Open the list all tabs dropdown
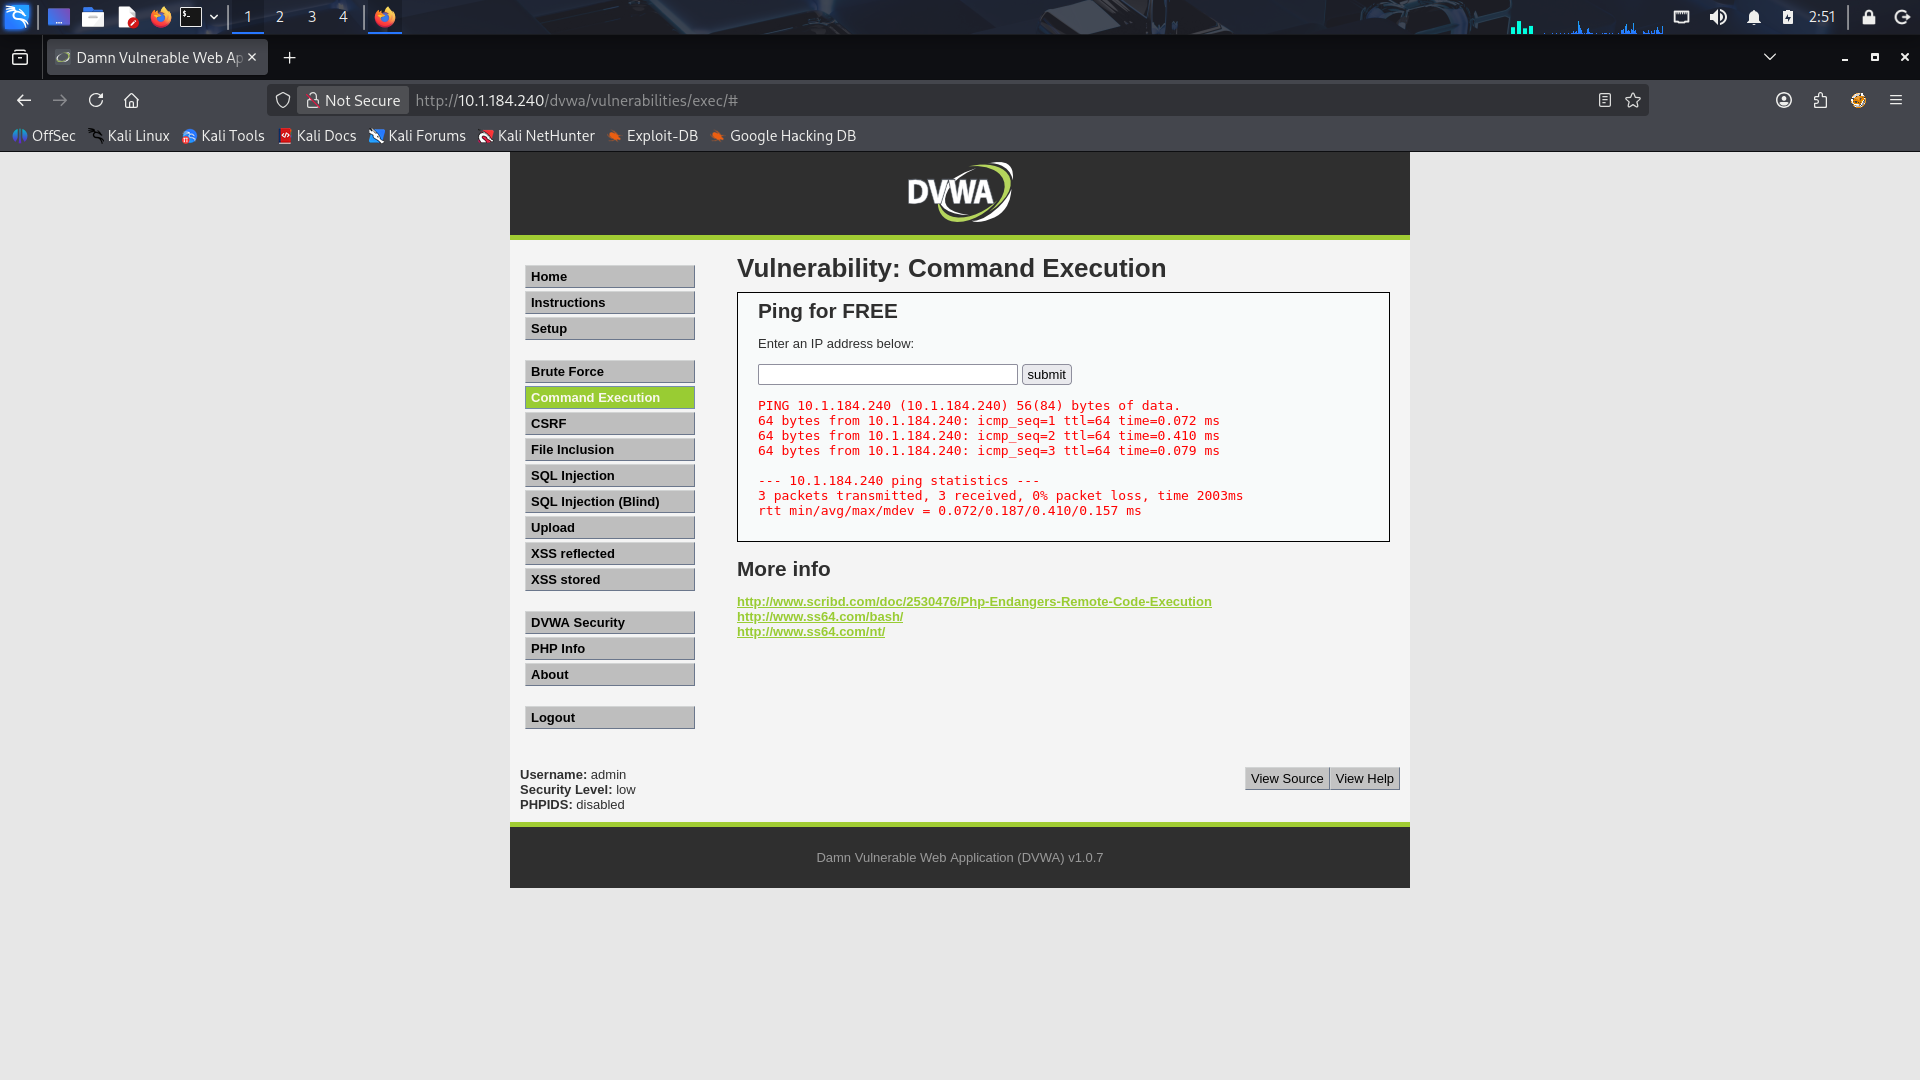 pos(1770,57)
